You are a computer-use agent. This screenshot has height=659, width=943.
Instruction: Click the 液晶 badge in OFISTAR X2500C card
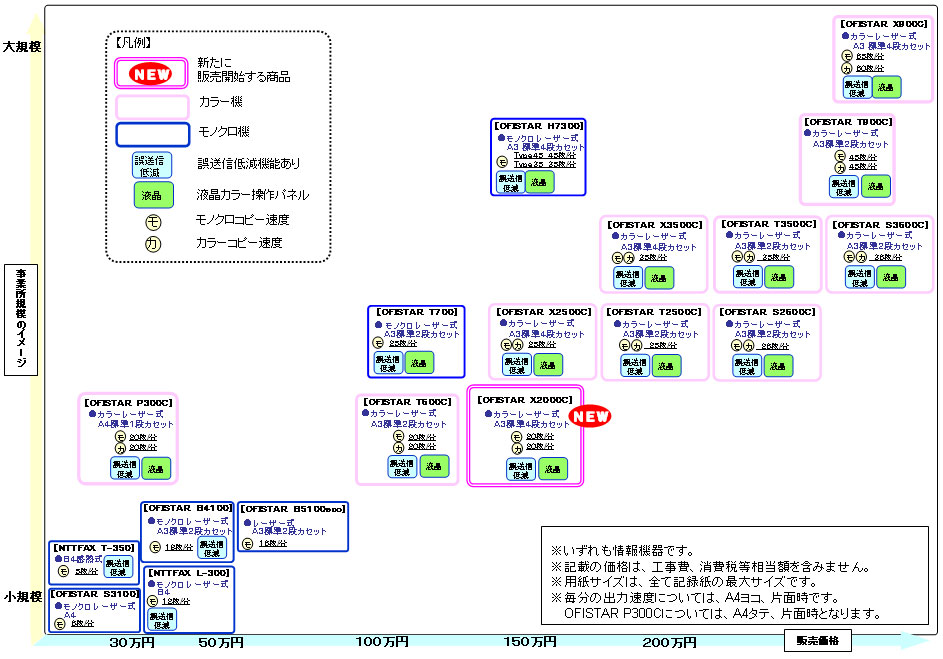coord(547,364)
